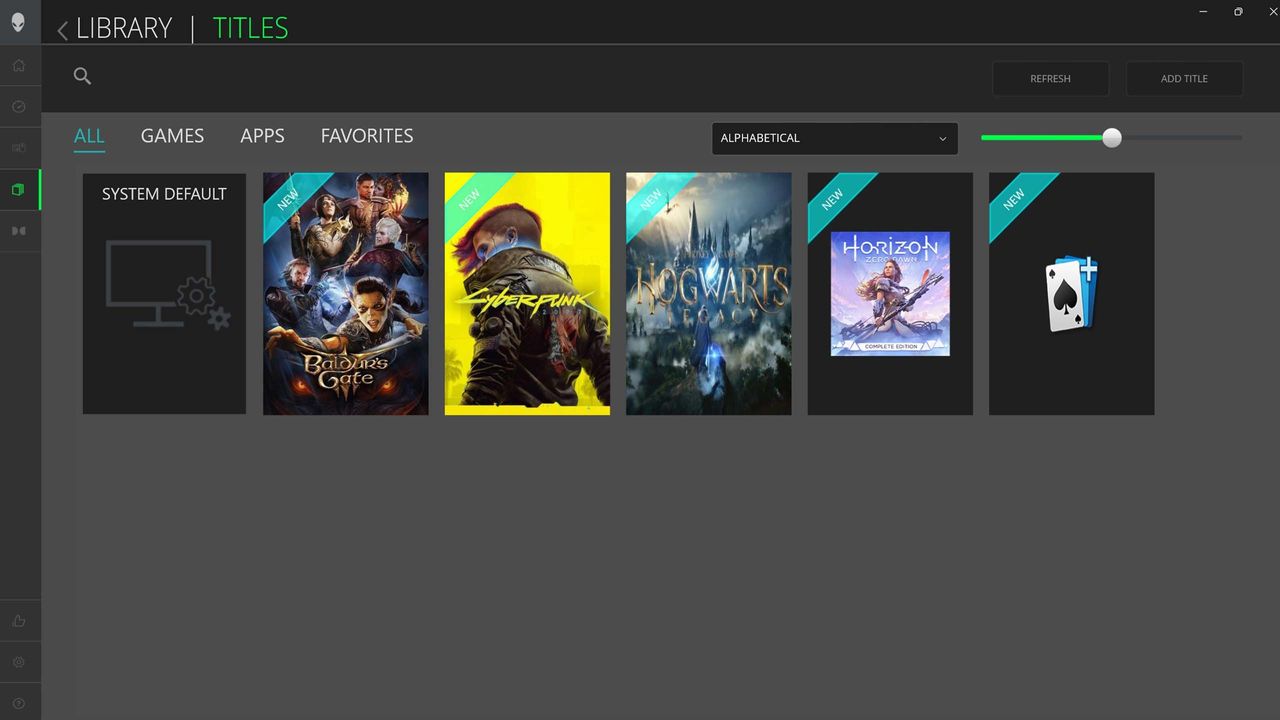Click the Alienware head logo icon

click(18, 22)
